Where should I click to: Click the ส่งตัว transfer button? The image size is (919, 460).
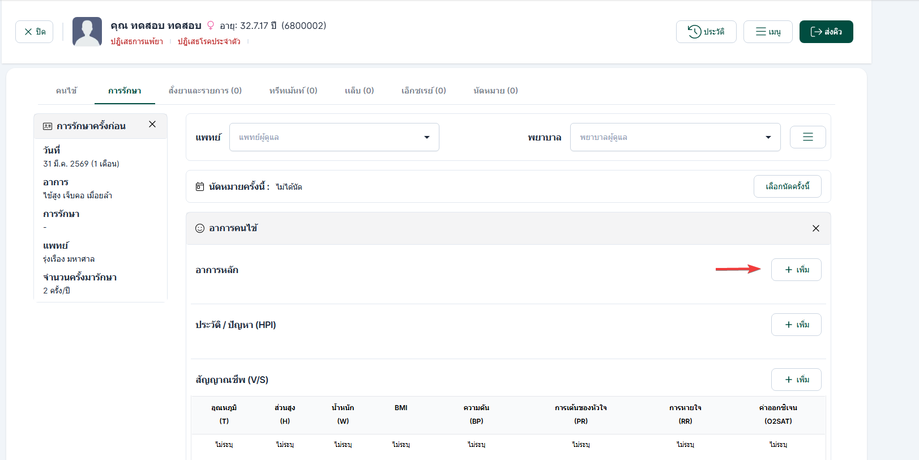(826, 32)
